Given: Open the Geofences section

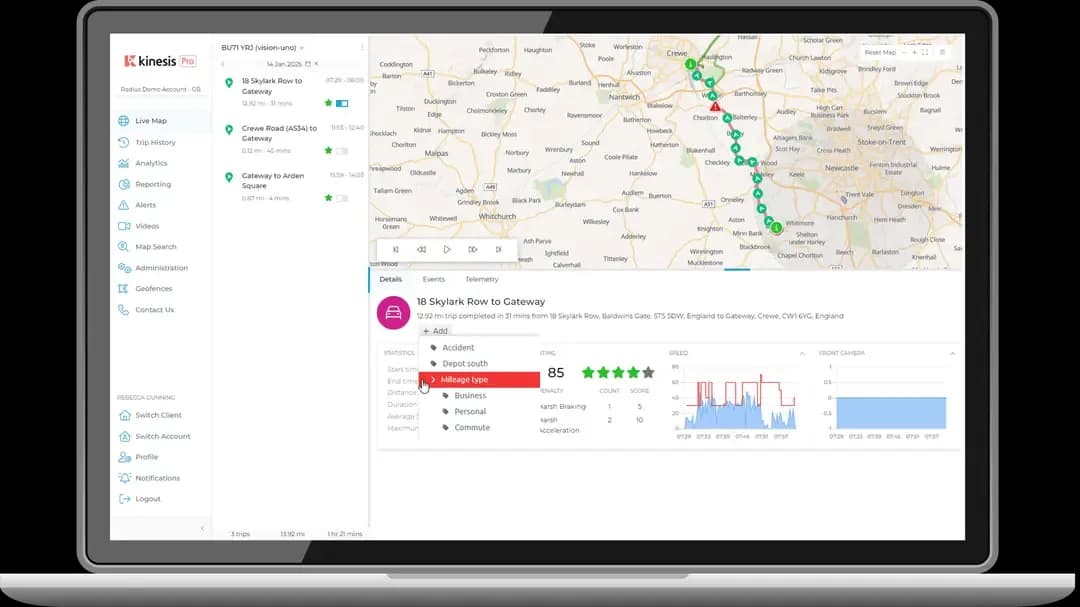Looking at the screenshot, I should pyautogui.click(x=153, y=289).
